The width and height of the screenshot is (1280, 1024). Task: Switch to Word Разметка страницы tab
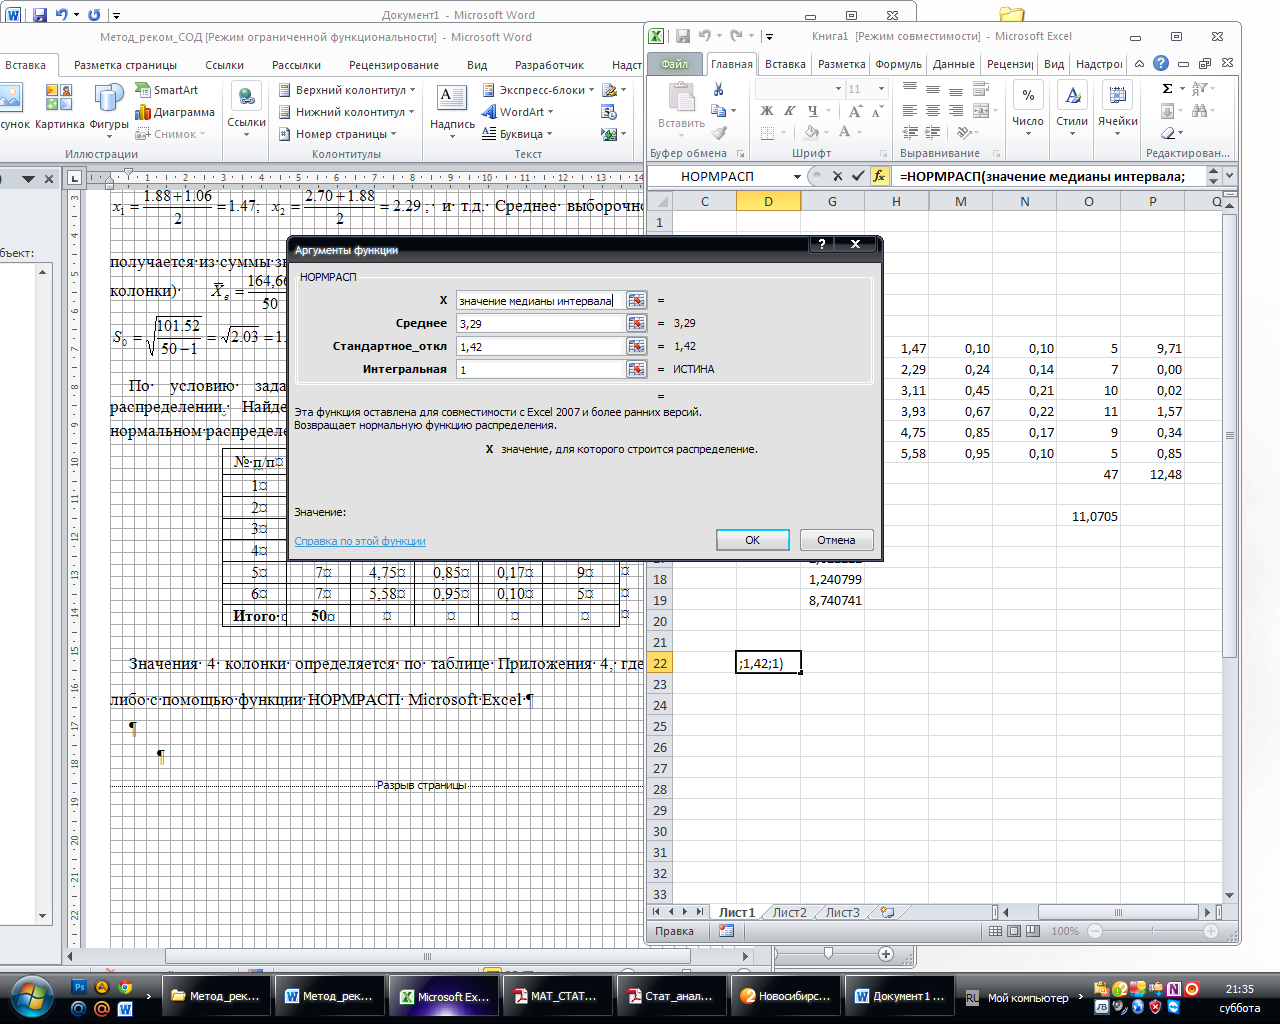[x=125, y=65]
